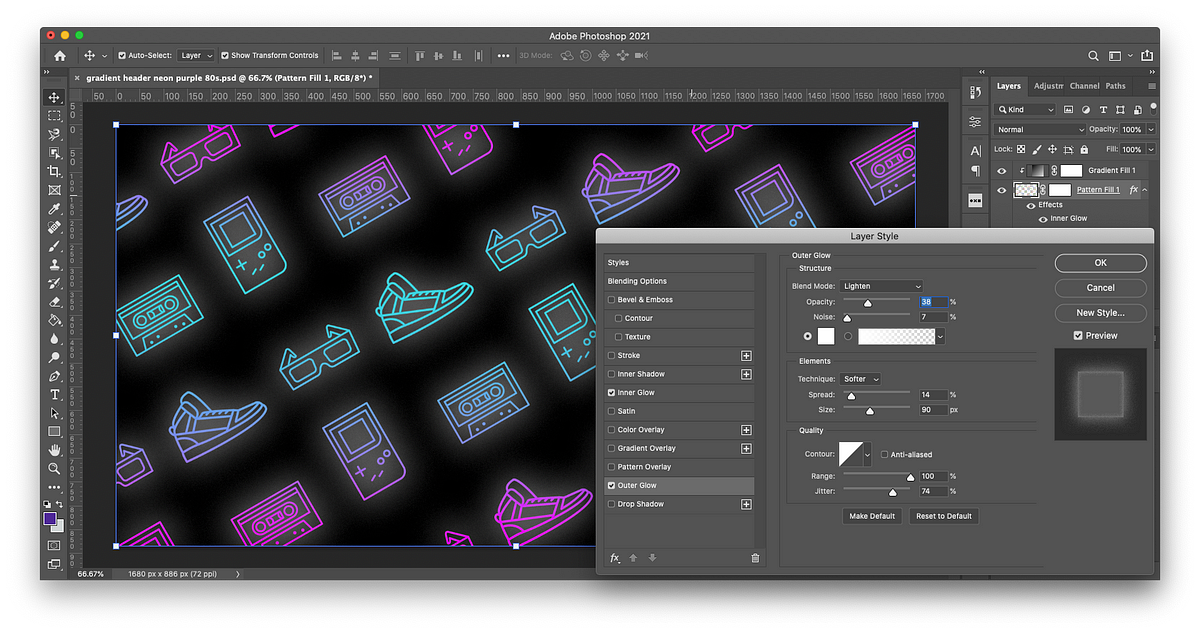Select the Lasso tool
1200x633 pixels.
(x=54, y=134)
